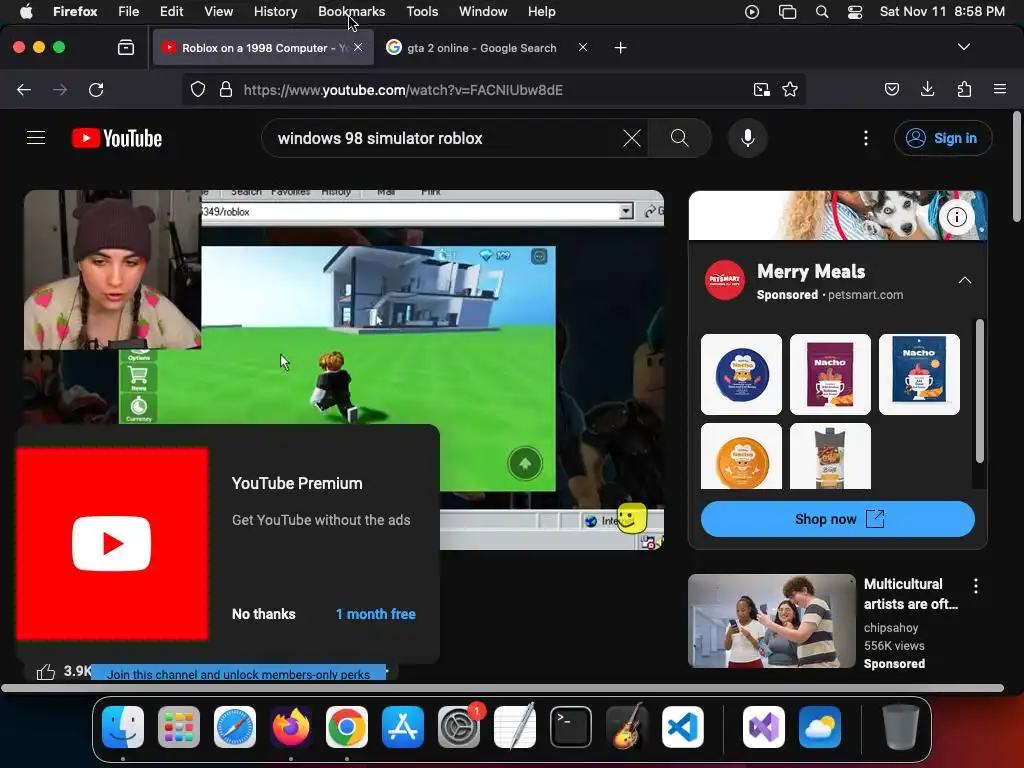Open the History menu
1024x768 pixels.
275,12
